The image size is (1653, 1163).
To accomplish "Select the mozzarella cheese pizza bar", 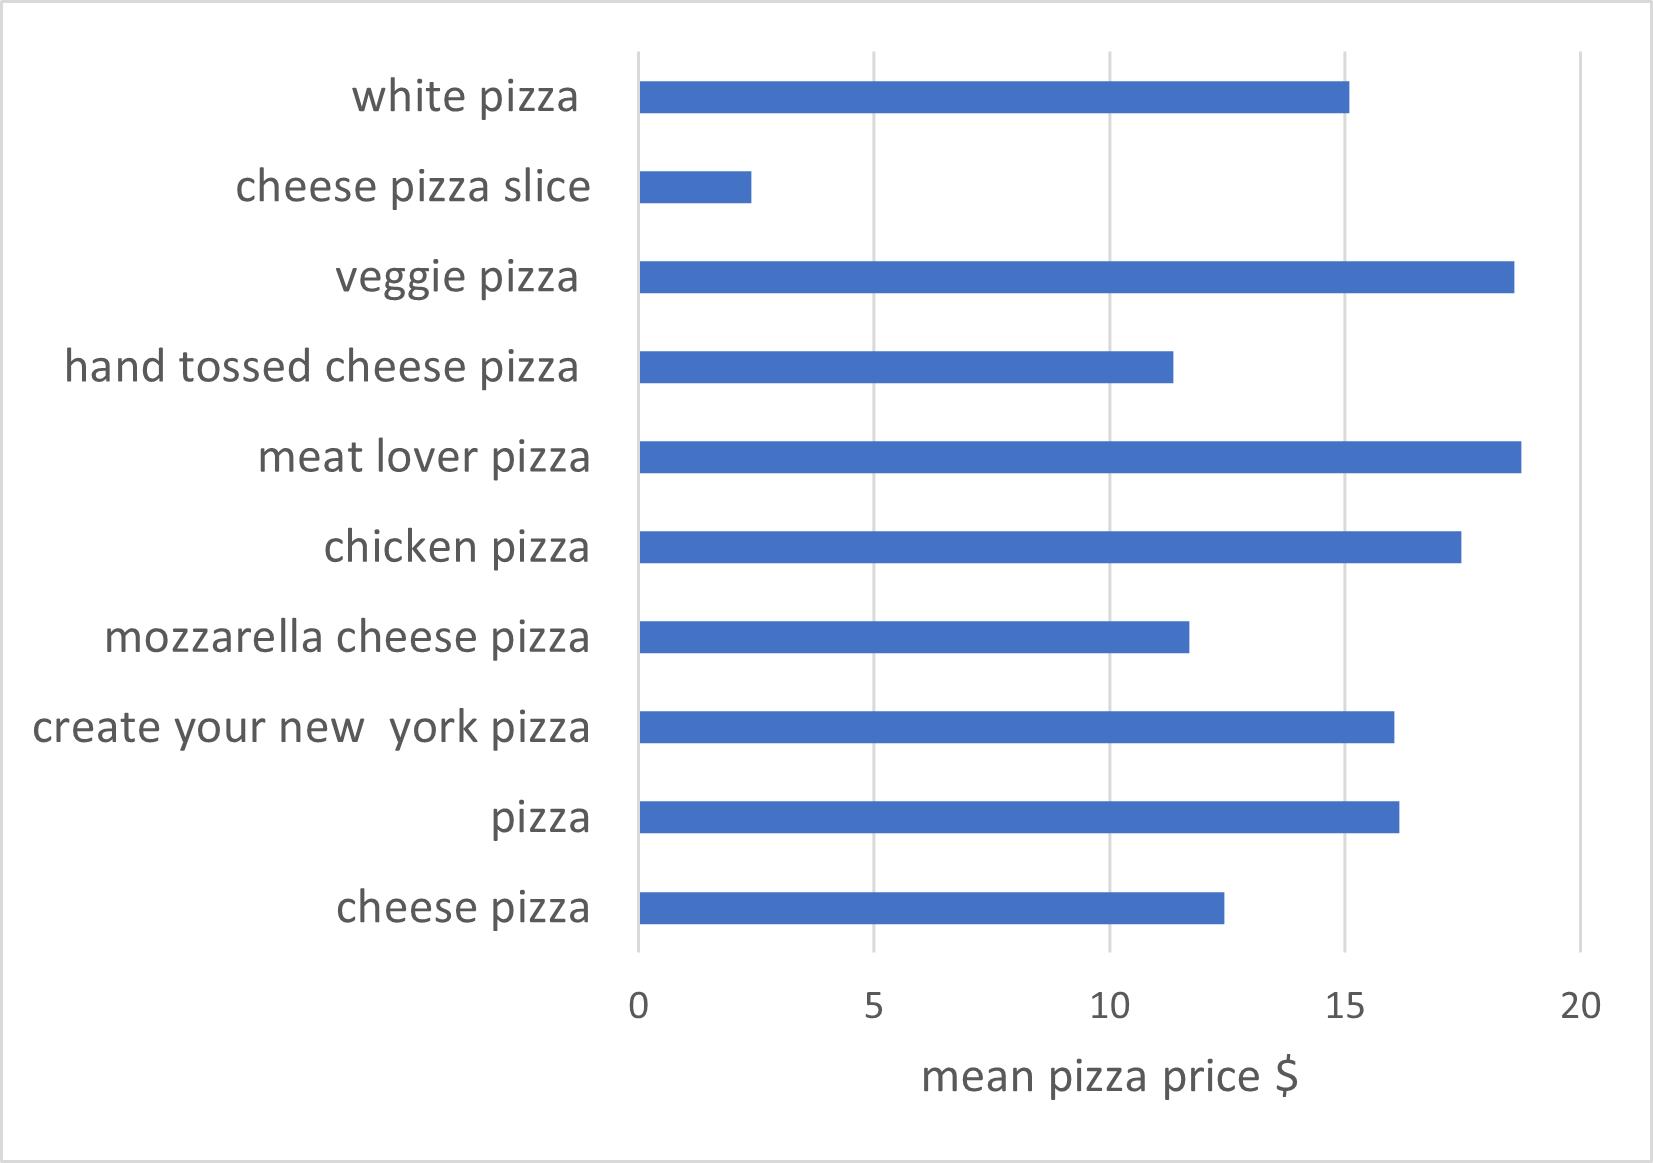I will [914, 637].
